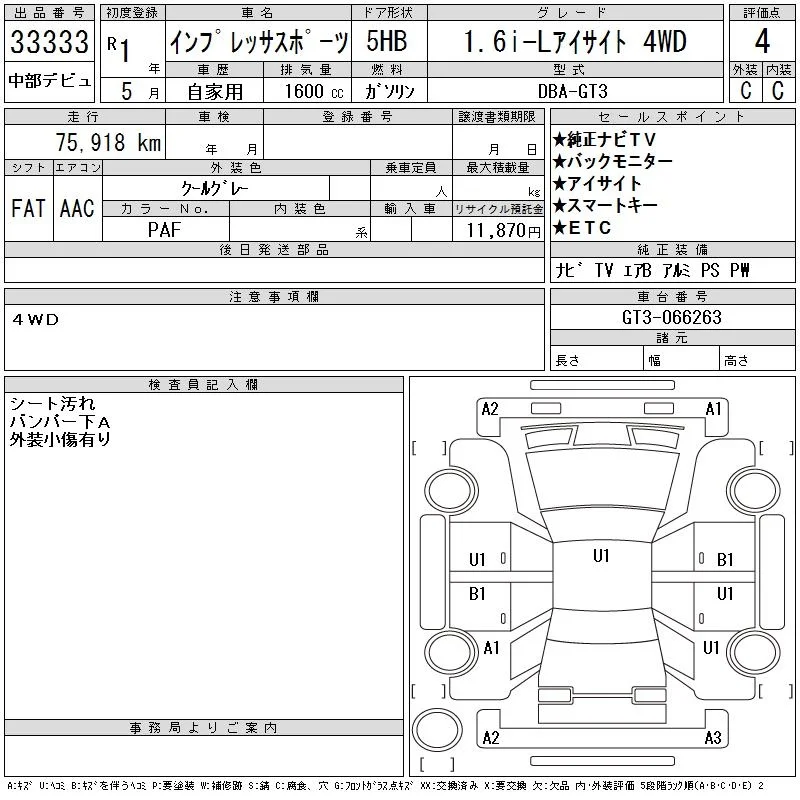Select the シート汚れ inspector note
The width and height of the screenshot is (800, 800).
pyautogui.click(x=53, y=404)
